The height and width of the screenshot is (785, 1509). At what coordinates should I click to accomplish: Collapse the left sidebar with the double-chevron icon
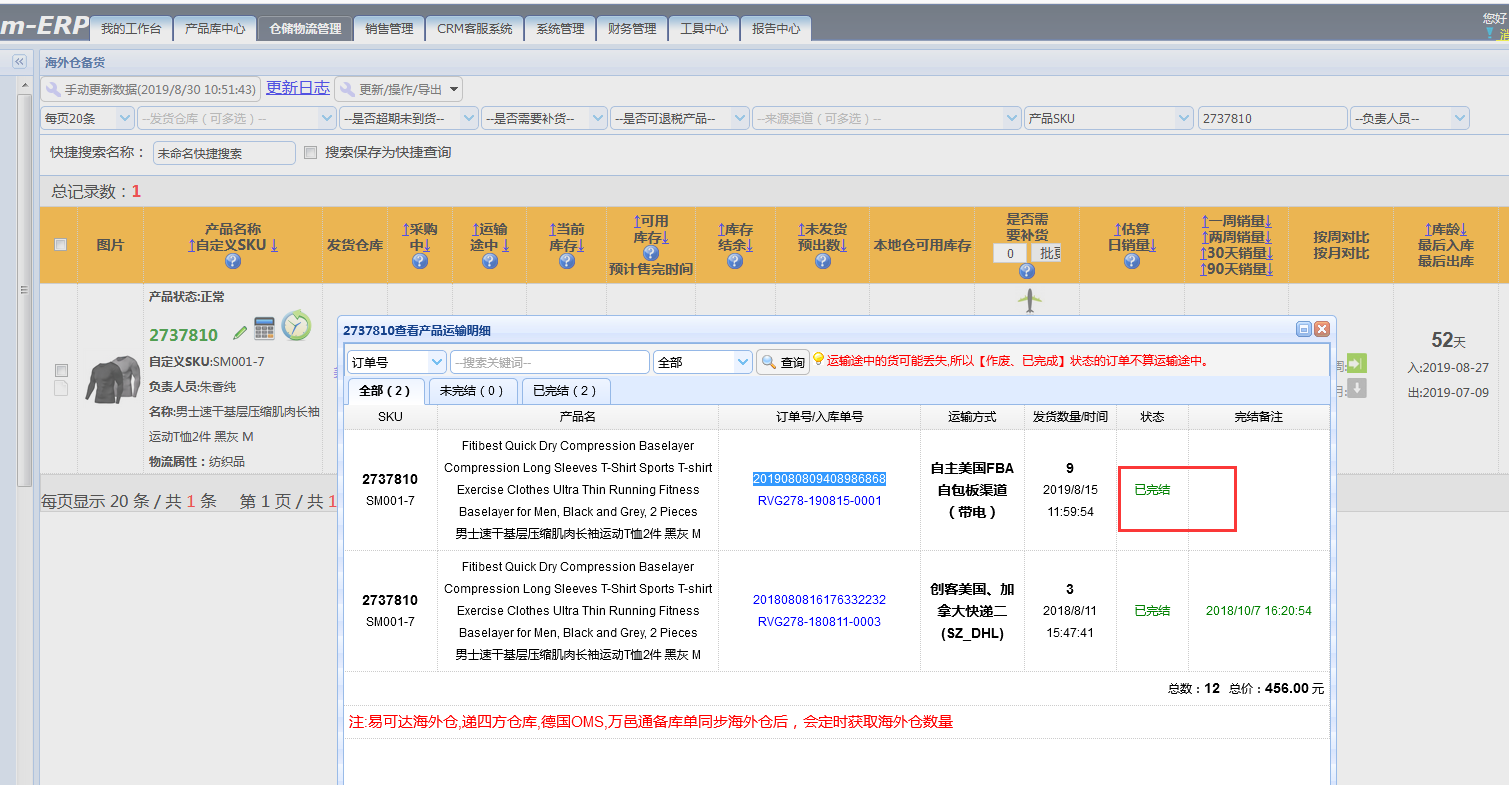[x=18, y=62]
